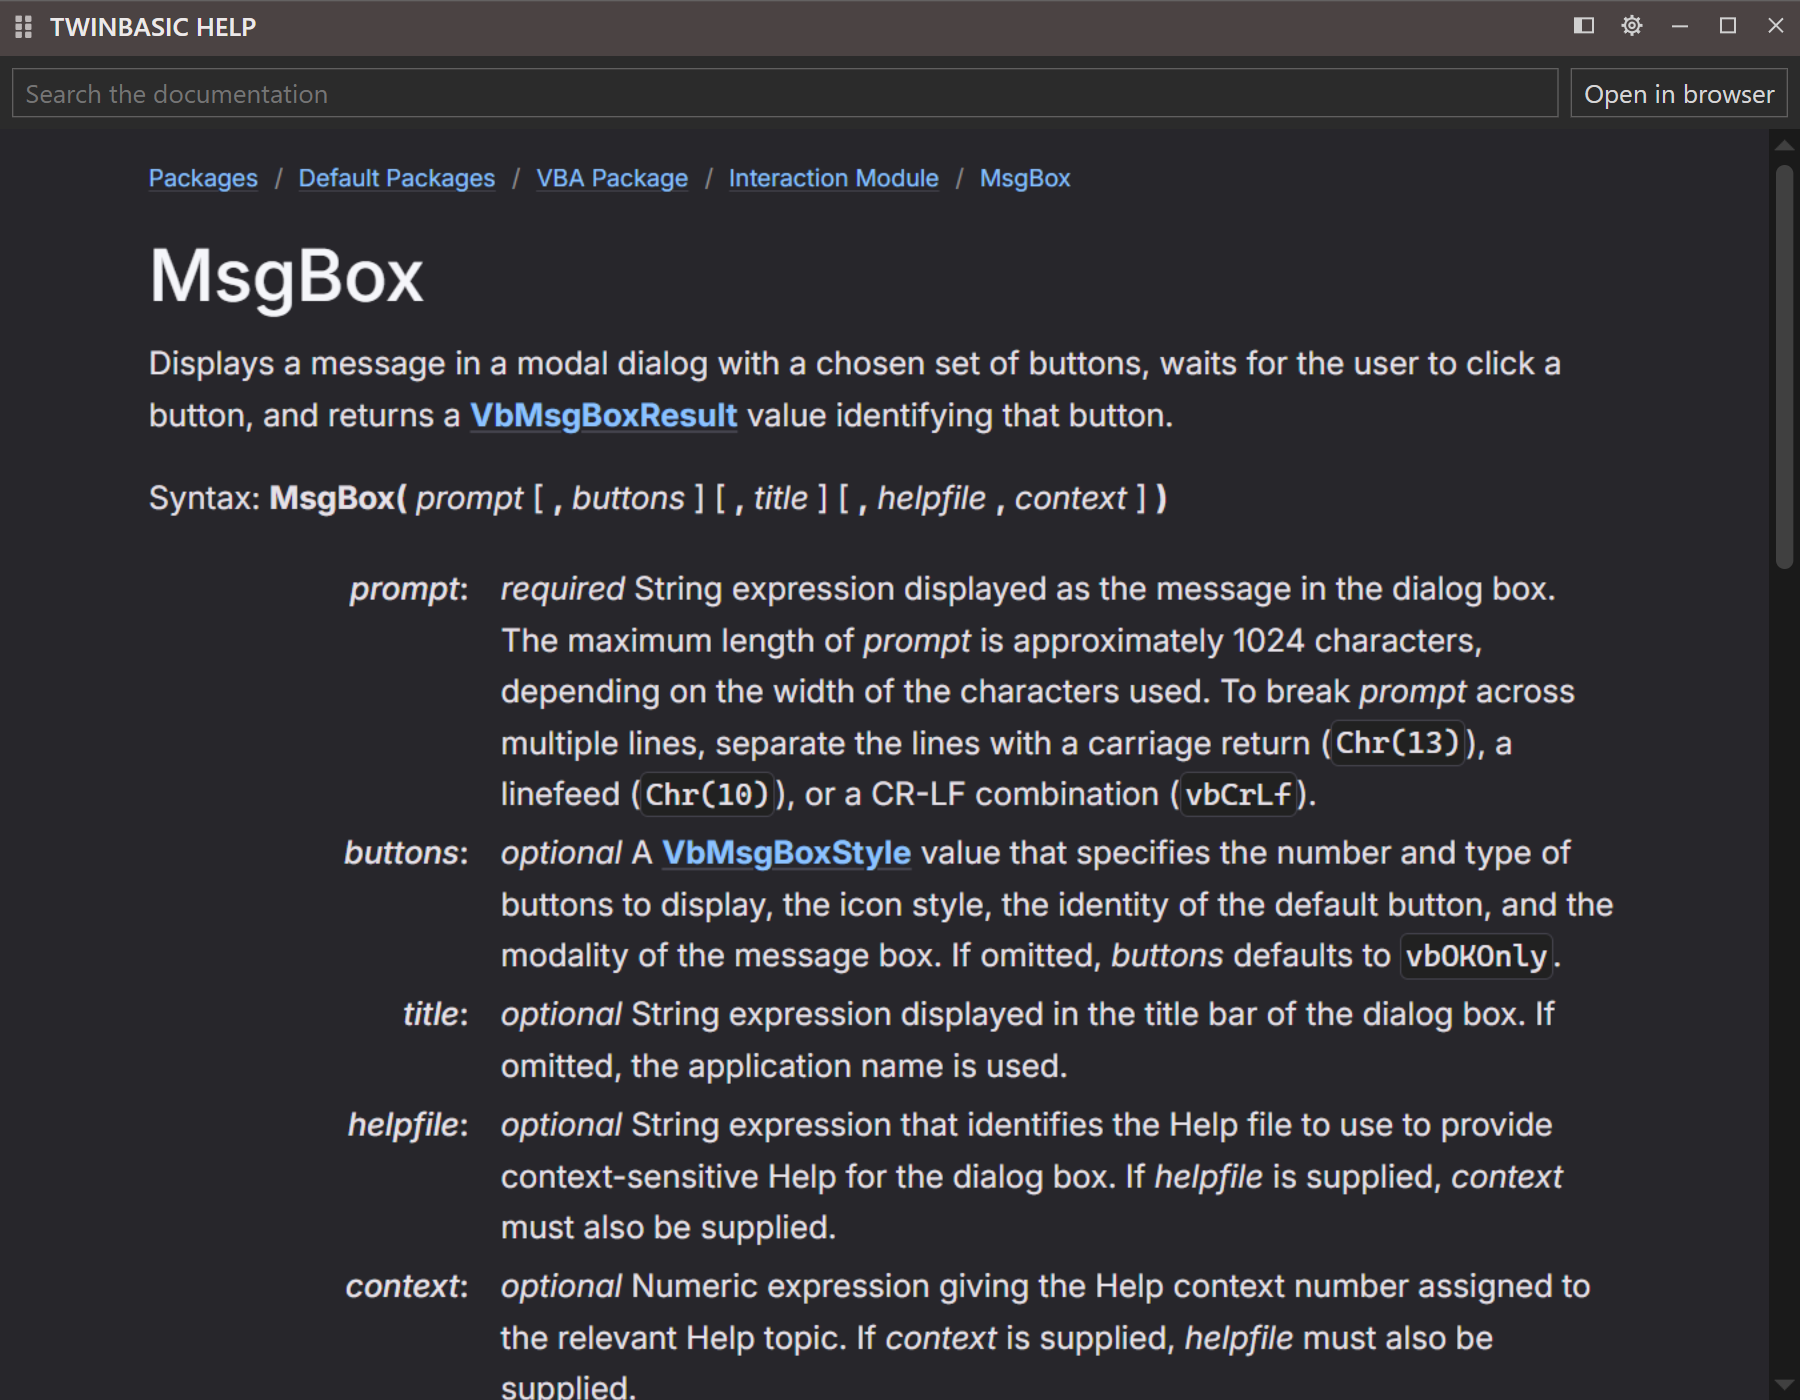Image resolution: width=1800 pixels, height=1400 pixels.
Task: Navigate to Interaction Module breadcrumb
Action: point(834,178)
